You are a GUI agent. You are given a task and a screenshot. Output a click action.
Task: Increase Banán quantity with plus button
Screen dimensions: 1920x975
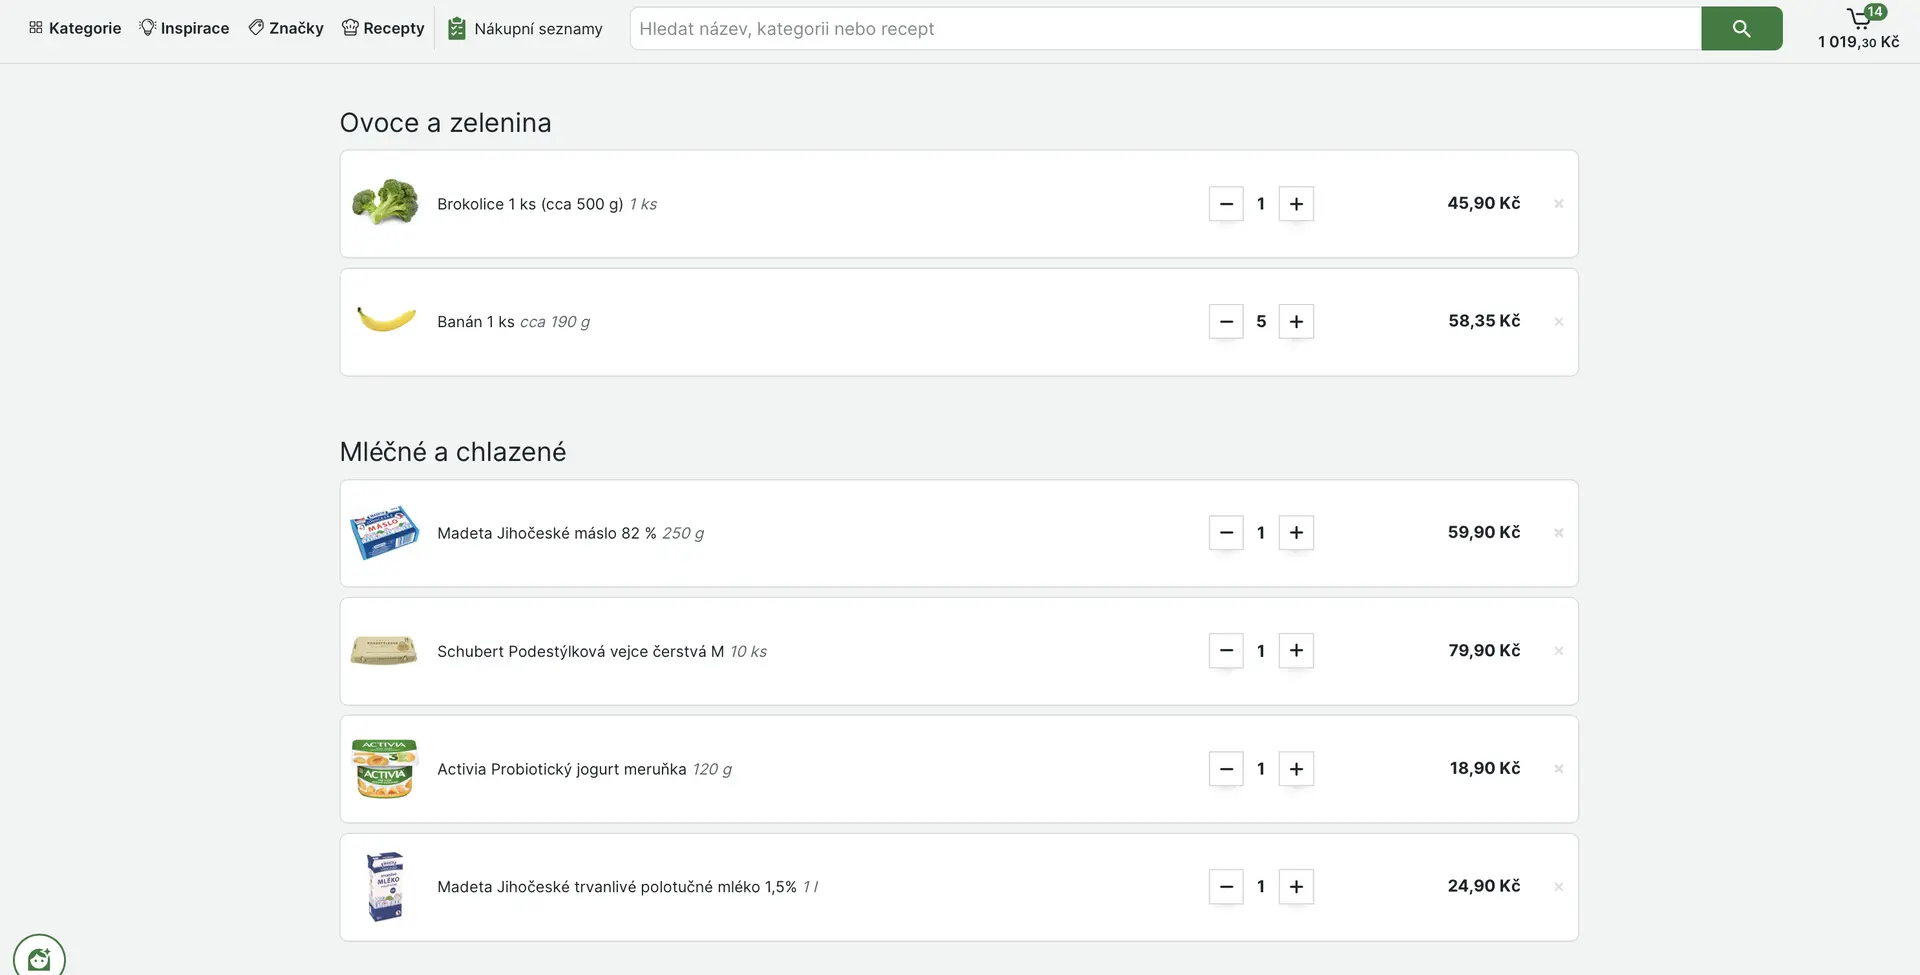tap(1296, 322)
